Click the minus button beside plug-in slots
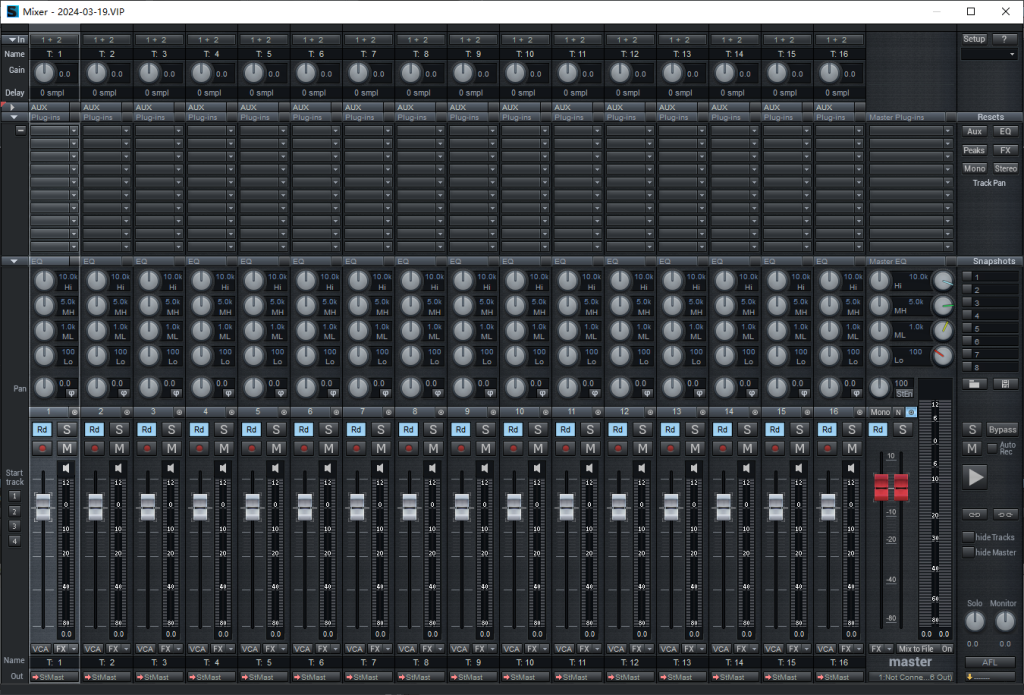 (21, 130)
